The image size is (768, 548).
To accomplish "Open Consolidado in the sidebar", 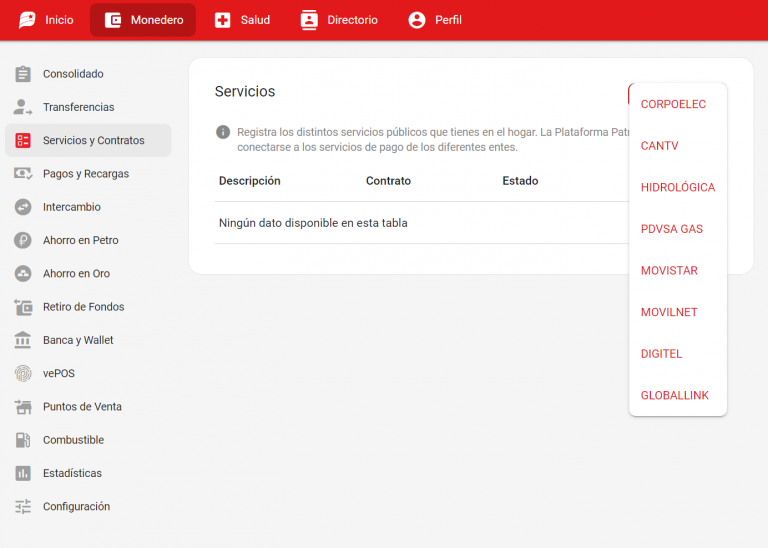I will point(88,74).
